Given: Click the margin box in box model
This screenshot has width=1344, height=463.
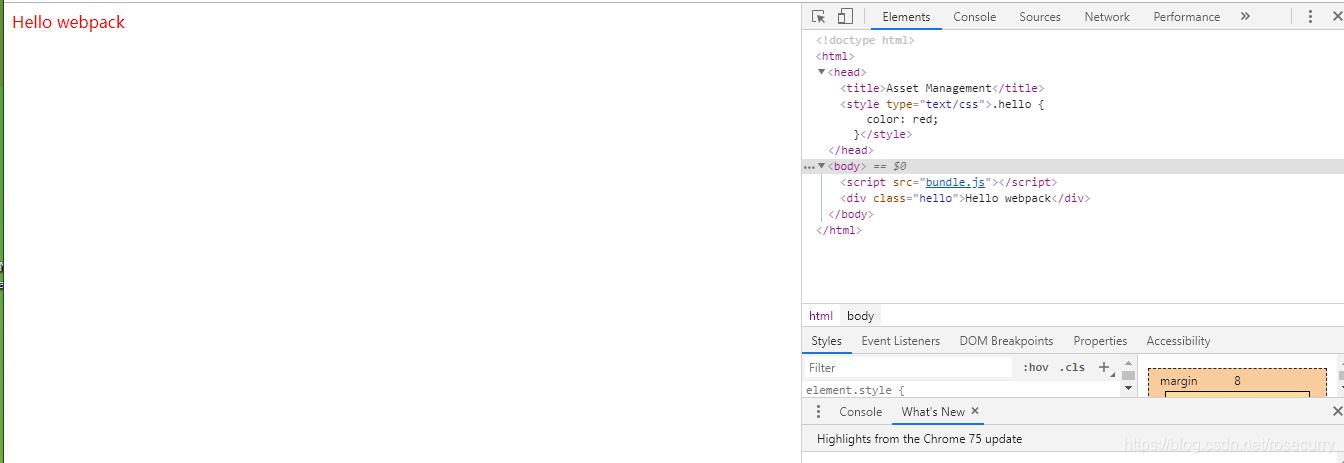Looking at the screenshot, I should 1237,380.
